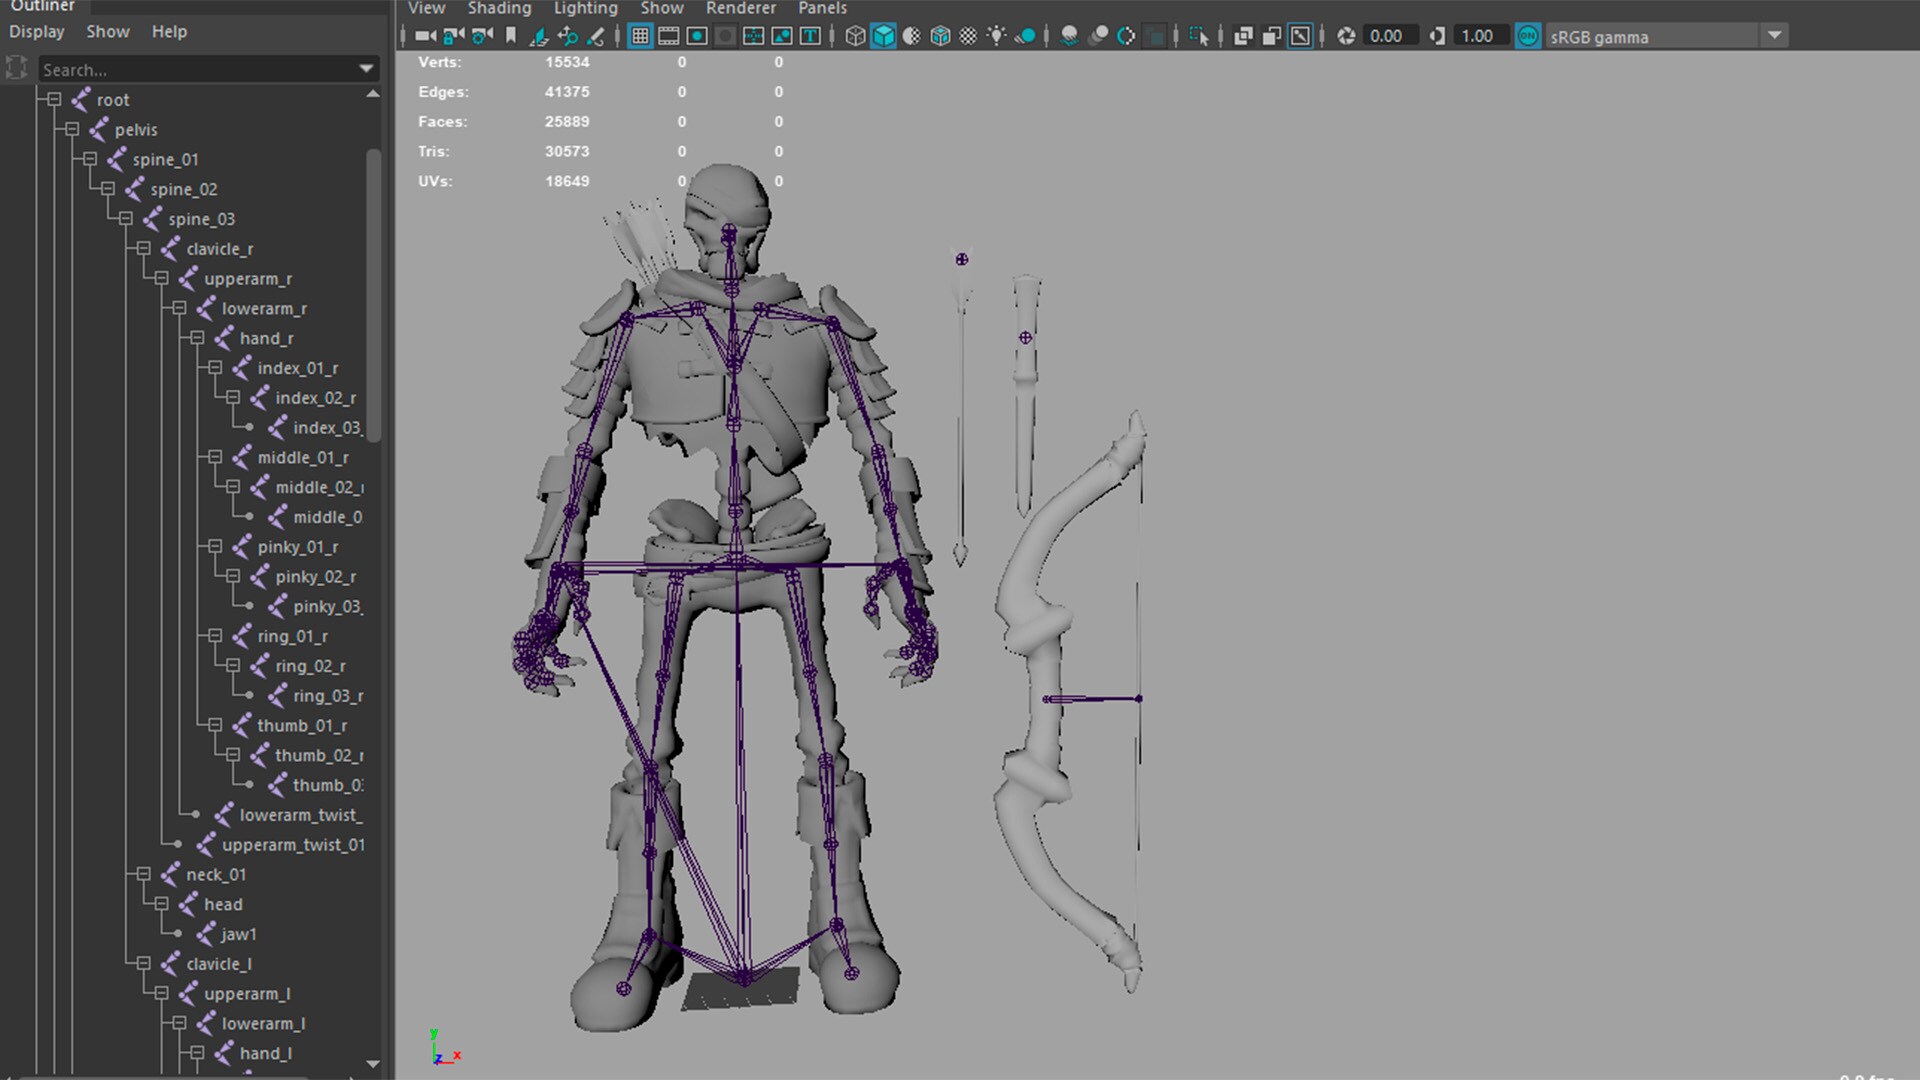The image size is (1920, 1080).
Task: Activate the grease pencil tool
Action: 597,36
